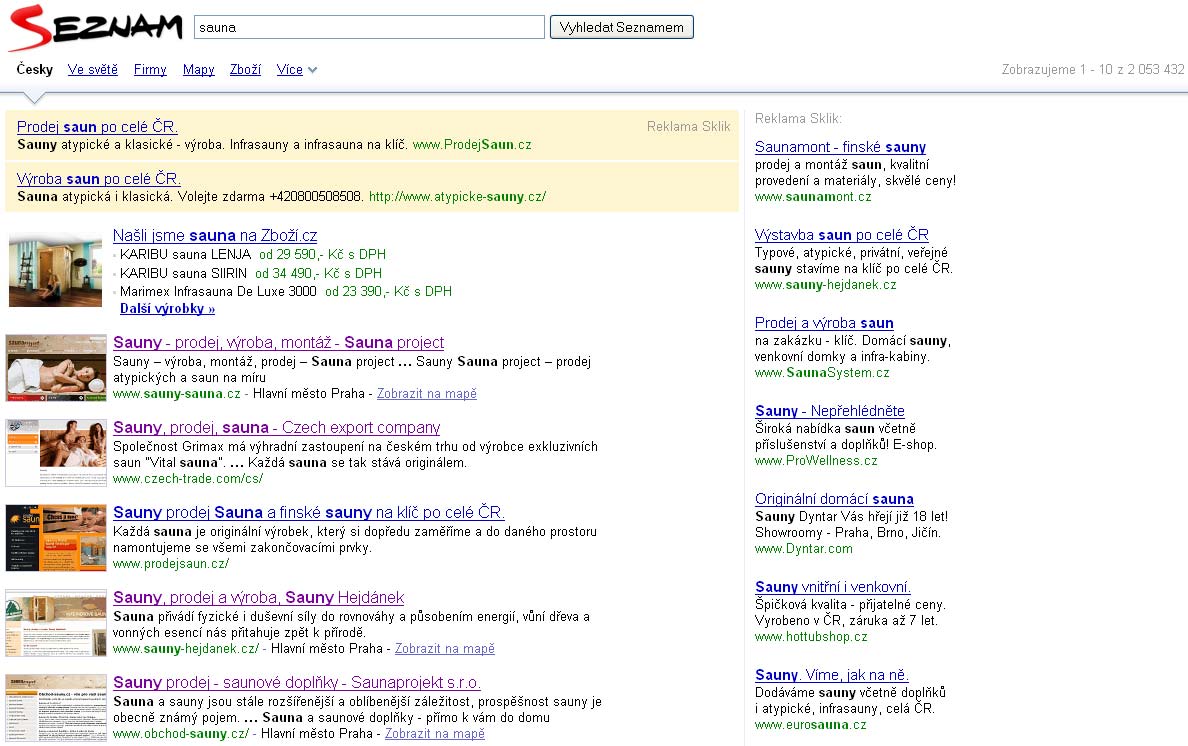Viewport: 1188px width, 746px height.
Task: Click the Sauny Hejdánek result thumbnail
Action: [x=56, y=623]
